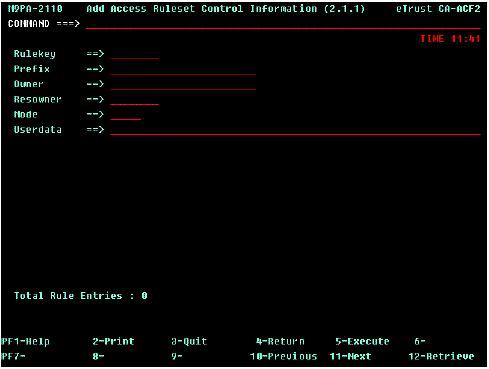Click the unassigned 9- key label

pyautogui.click(x=177, y=356)
